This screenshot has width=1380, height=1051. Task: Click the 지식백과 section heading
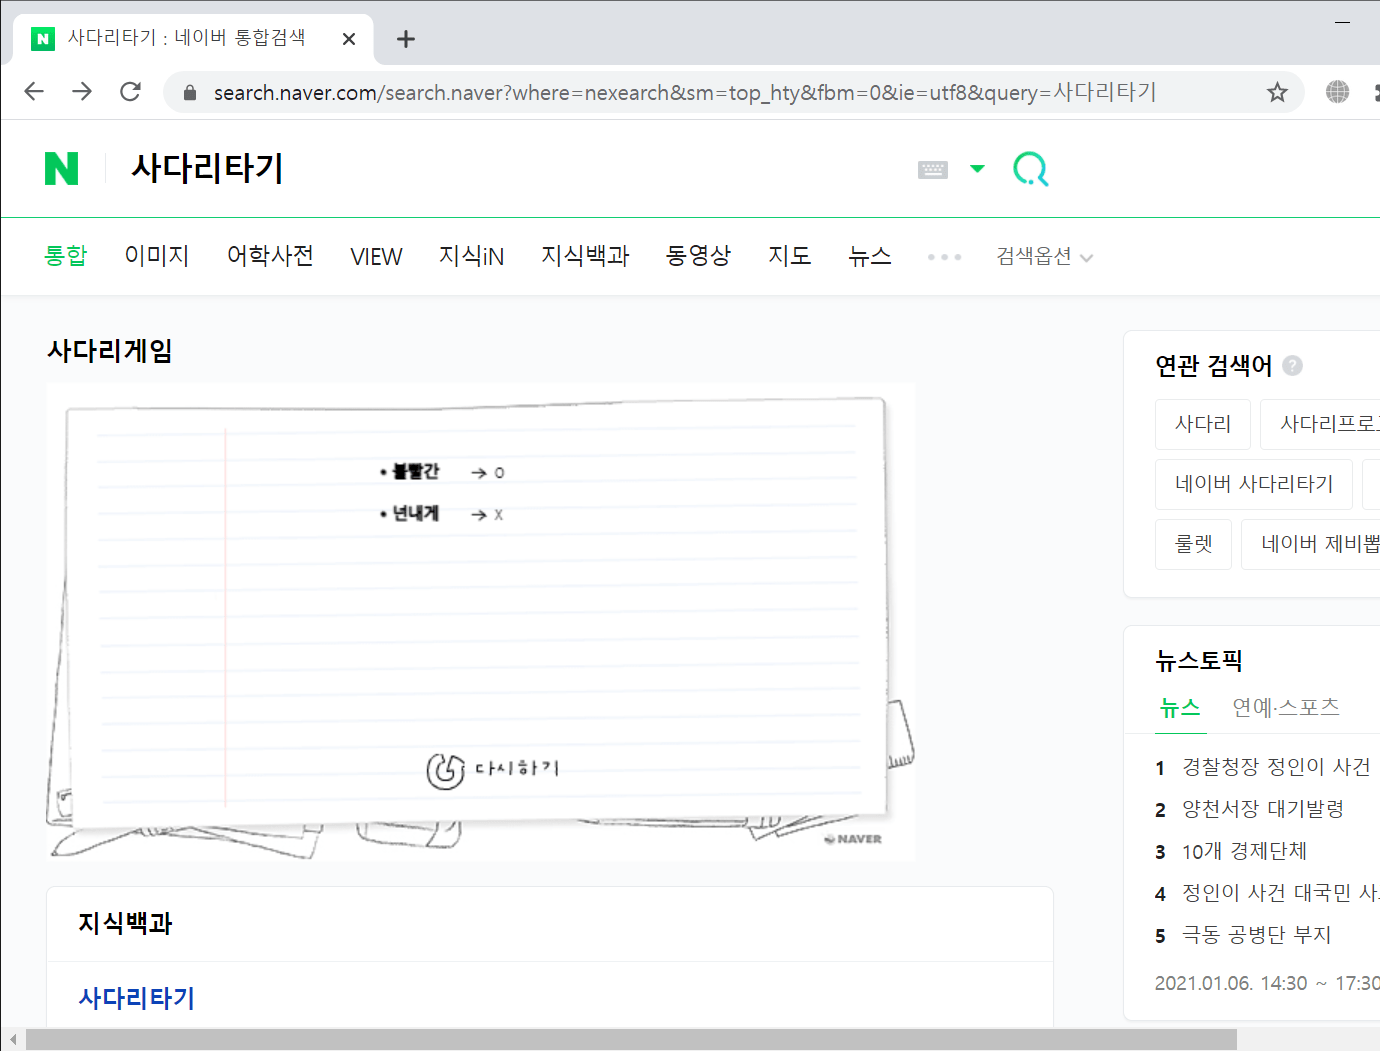(x=125, y=923)
